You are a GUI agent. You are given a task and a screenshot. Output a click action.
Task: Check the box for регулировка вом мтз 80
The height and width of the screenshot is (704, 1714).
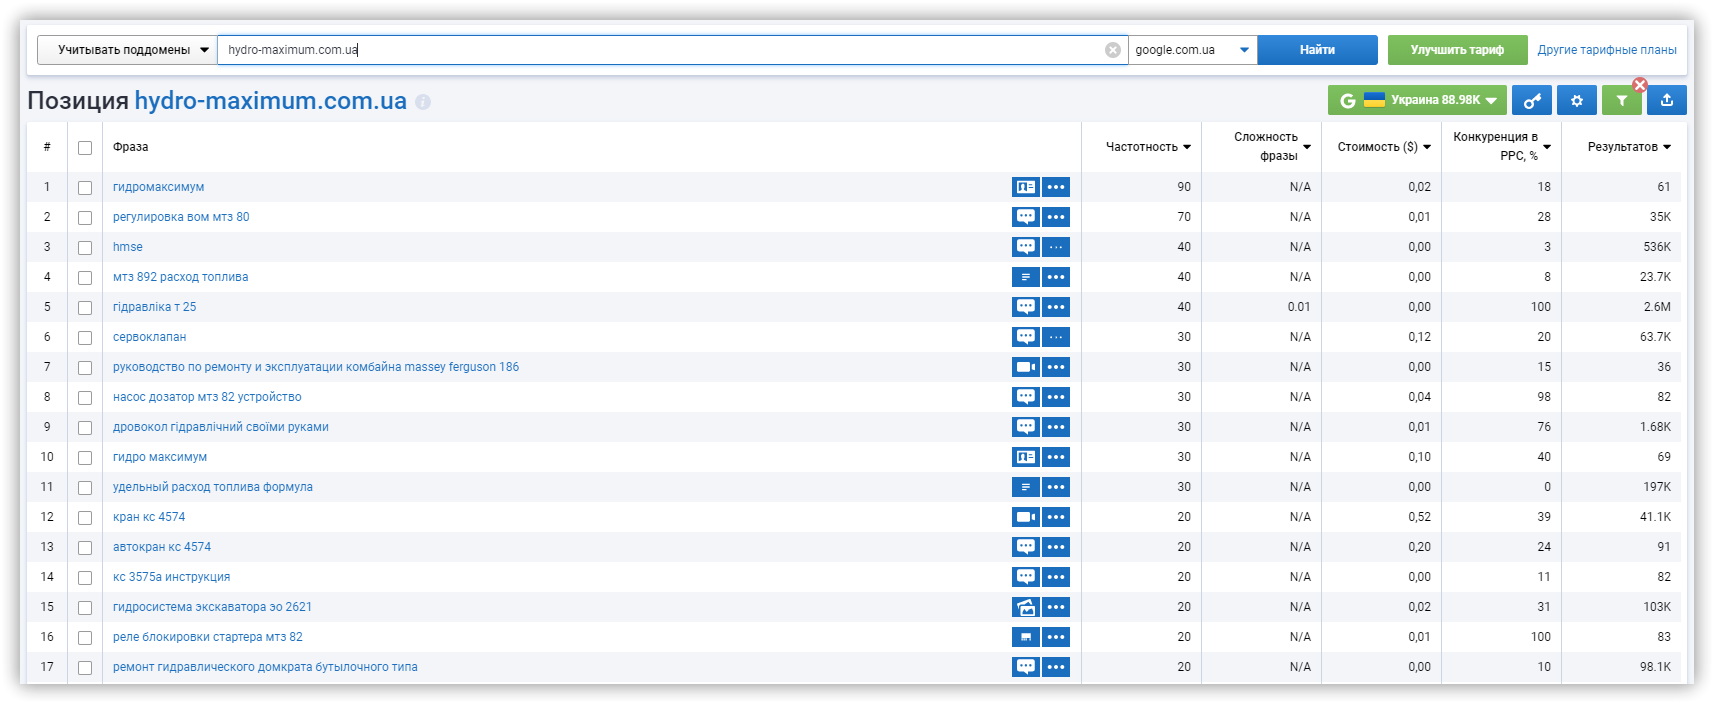[85, 218]
